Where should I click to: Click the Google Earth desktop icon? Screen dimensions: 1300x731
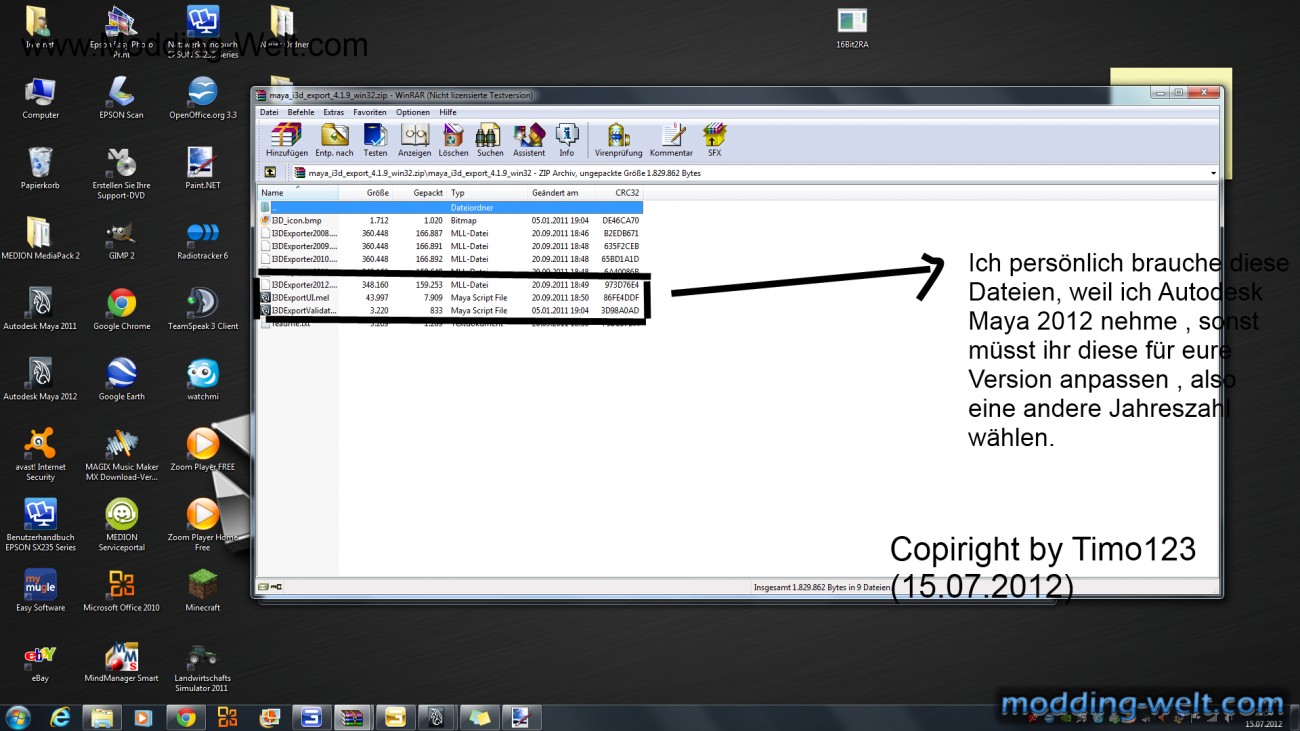coord(121,379)
